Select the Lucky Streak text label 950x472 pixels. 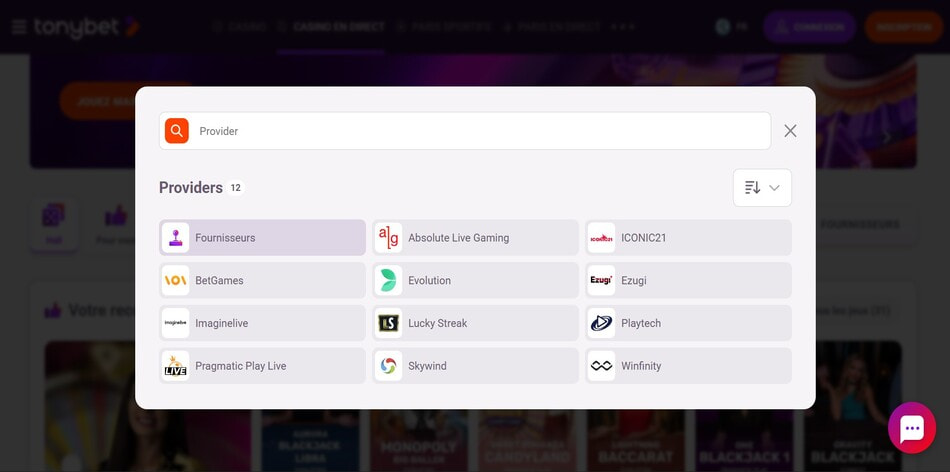coord(437,324)
